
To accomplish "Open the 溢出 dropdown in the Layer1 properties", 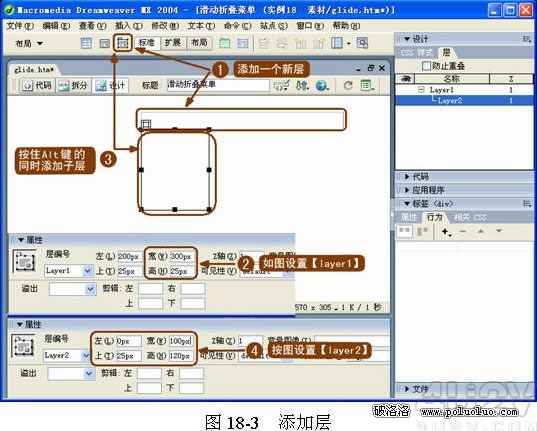I will (90, 289).
